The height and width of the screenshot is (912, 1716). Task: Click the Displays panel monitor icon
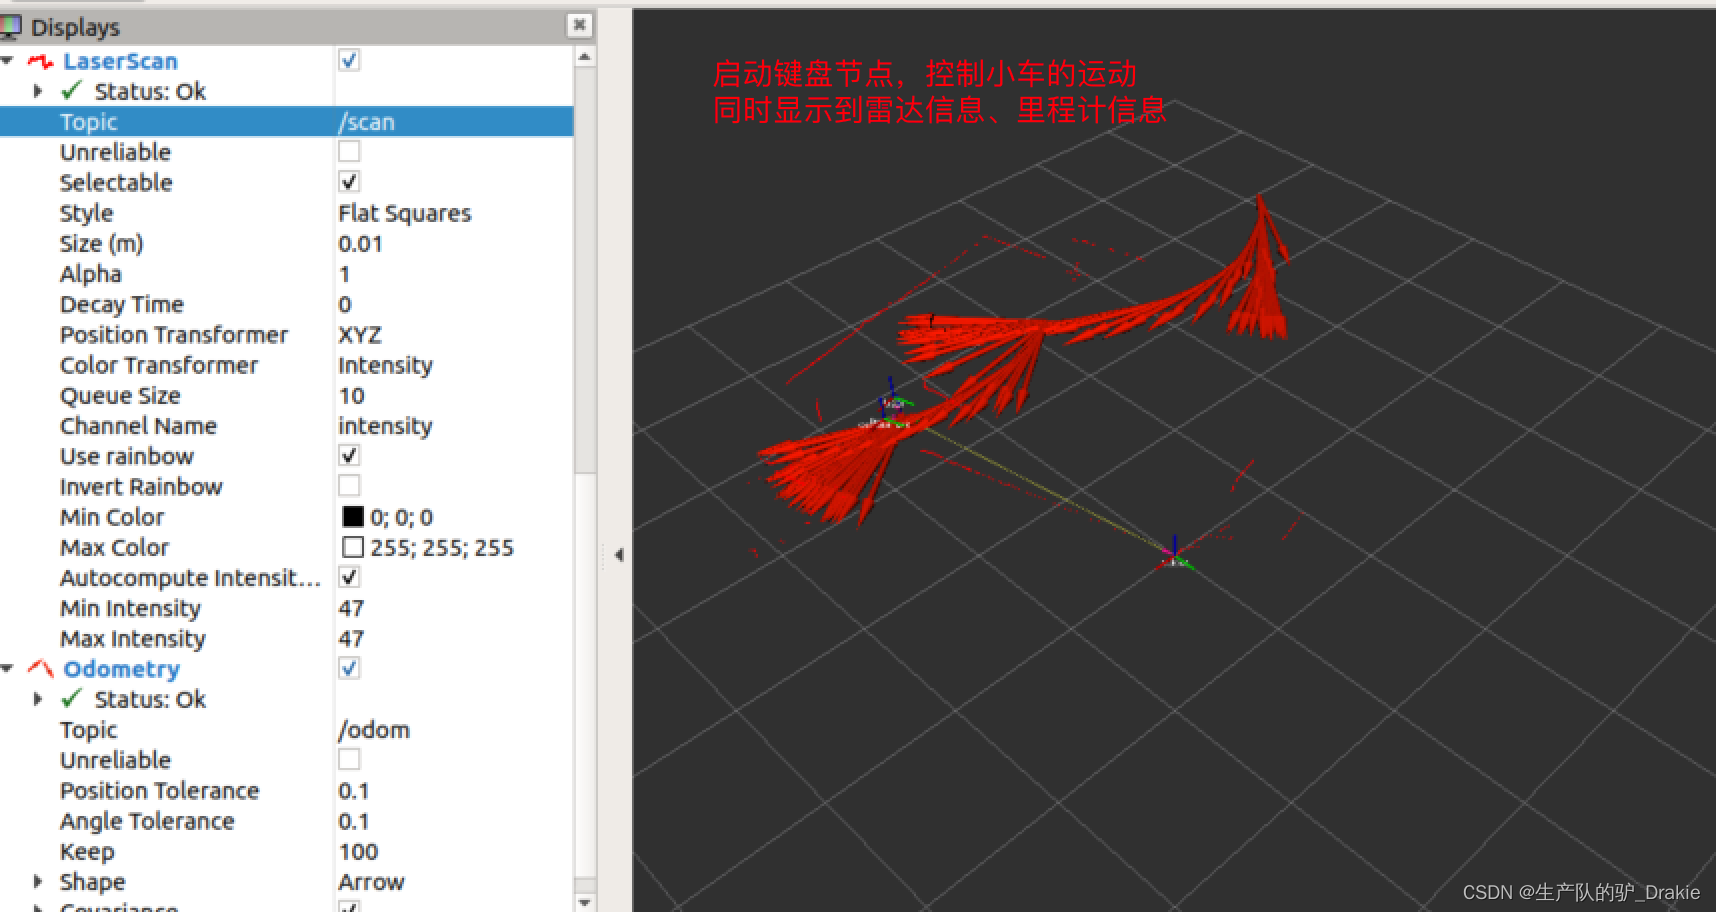pos(10,27)
